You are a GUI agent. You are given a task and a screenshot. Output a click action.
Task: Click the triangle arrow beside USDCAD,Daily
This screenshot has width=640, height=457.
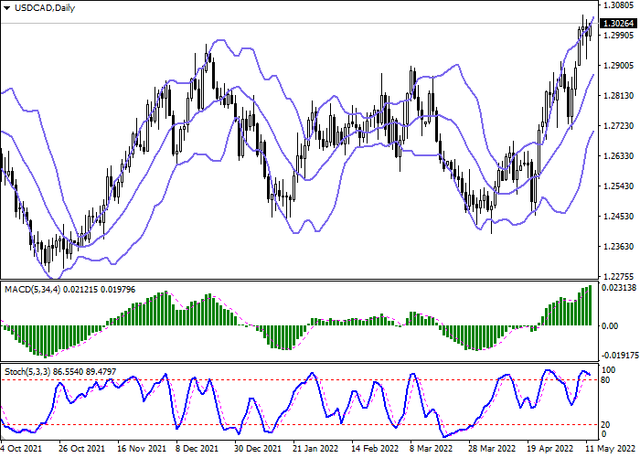coord(7,7)
